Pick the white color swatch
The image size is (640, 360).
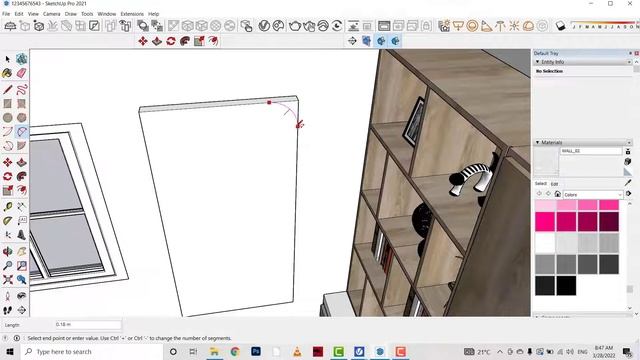tap(545, 243)
